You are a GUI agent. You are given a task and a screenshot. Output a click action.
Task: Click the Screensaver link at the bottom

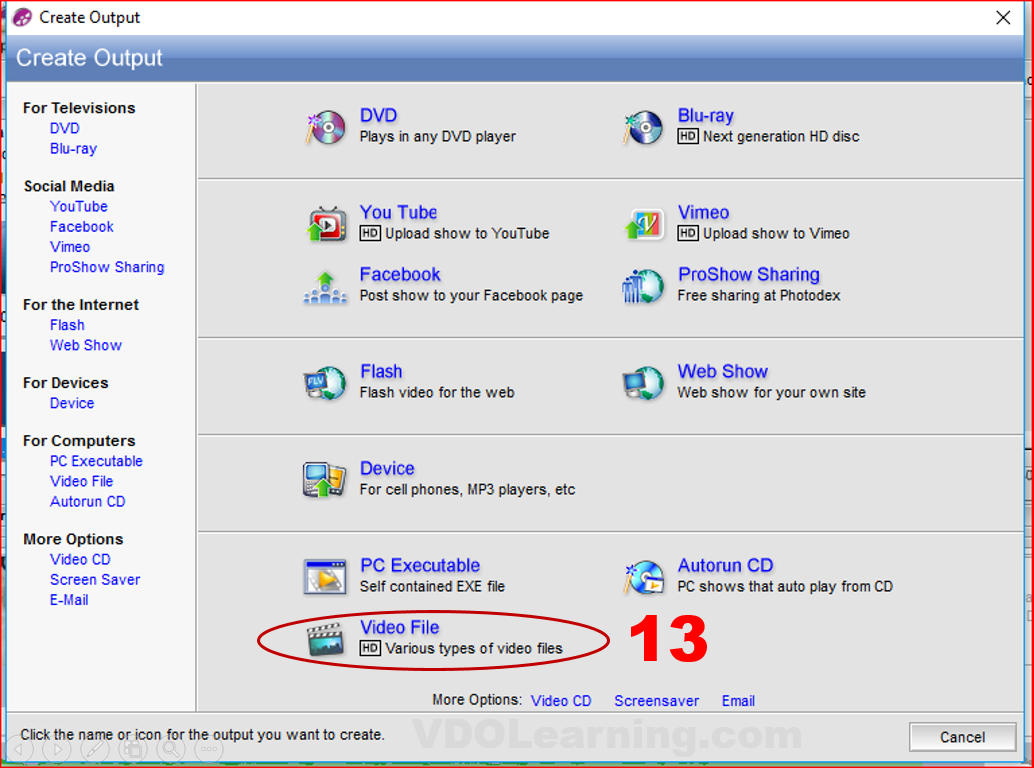coord(657,701)
